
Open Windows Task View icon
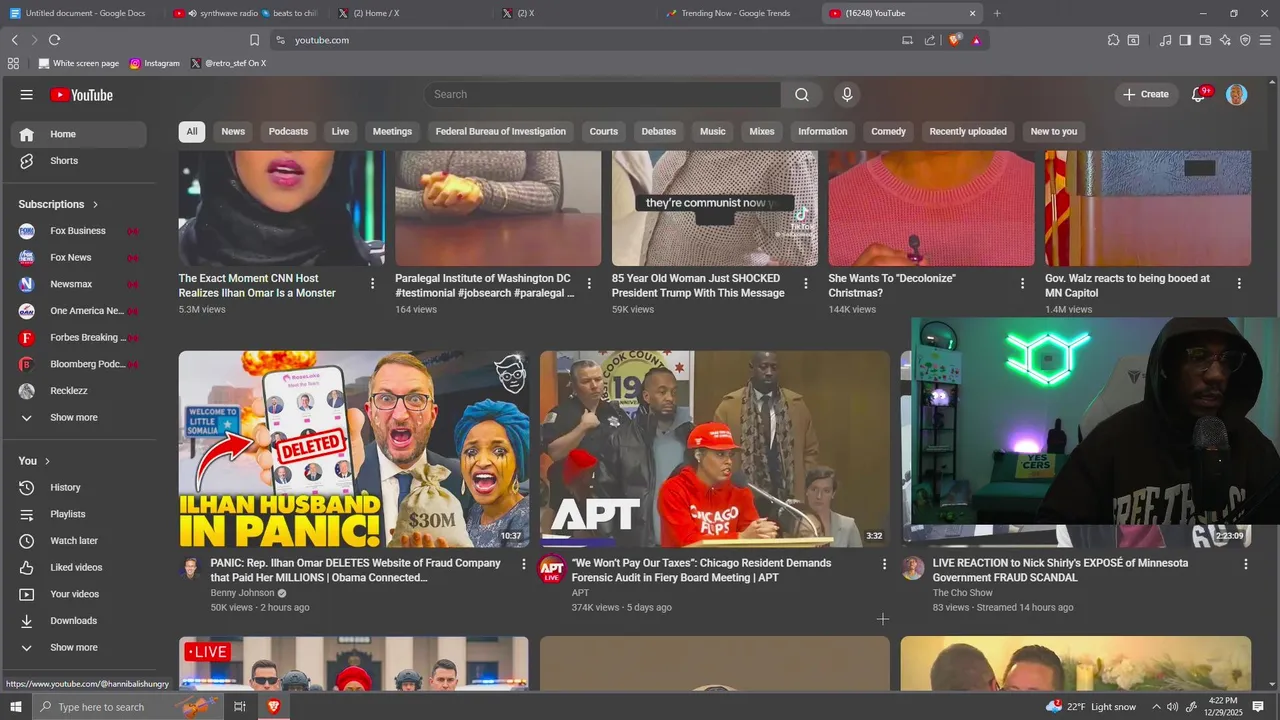tap(240, 707)
